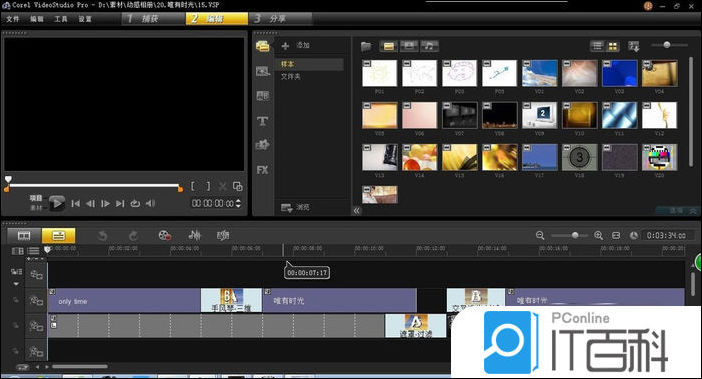Collapse the library navigation panel with double-chevron

[x=357, y=211]
